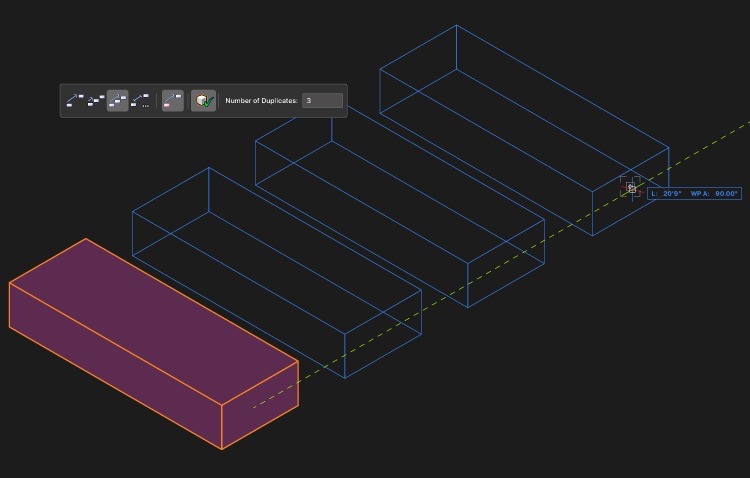The height and width of the screenshot is (478, 750).
Task: Click the WP A: 90.00° angle readout
Action: (714, 193)
